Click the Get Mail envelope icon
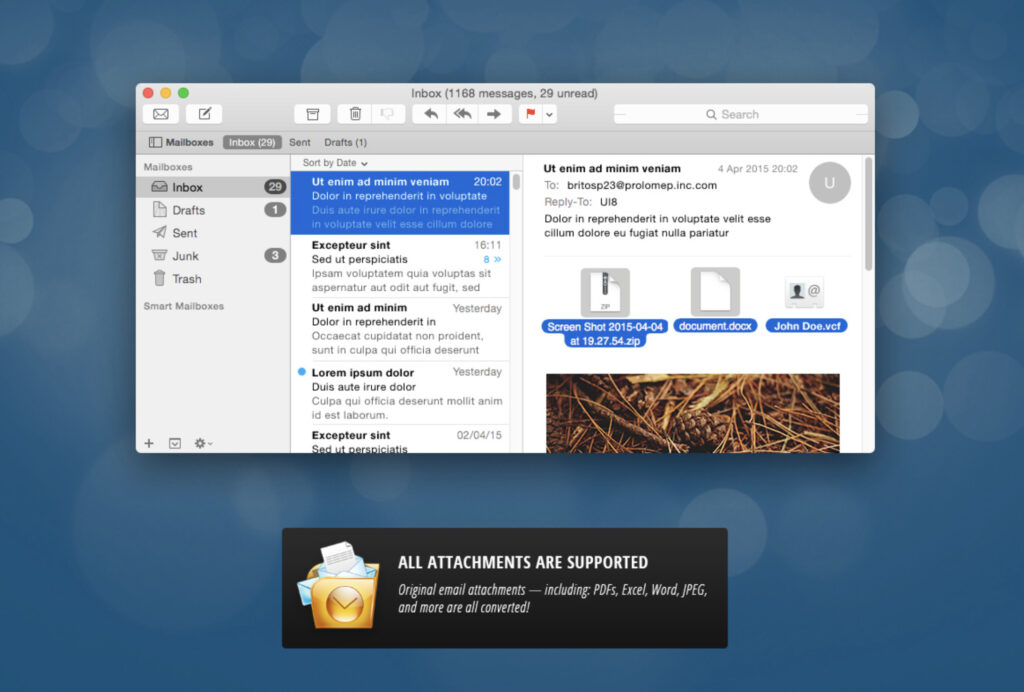1024x692 pixels. (160, 114)
